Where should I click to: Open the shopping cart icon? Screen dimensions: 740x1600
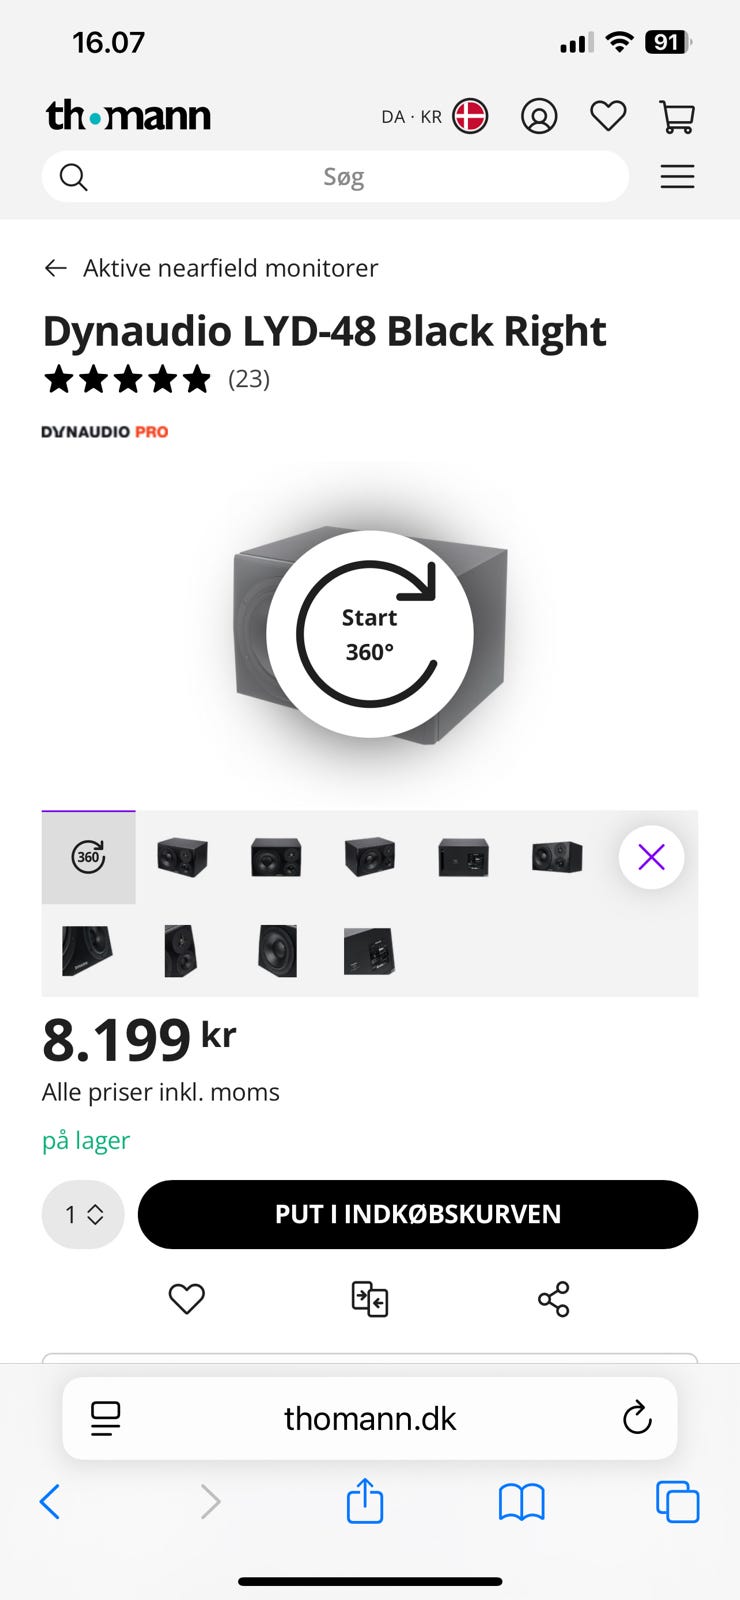pyautogui.click(x=677, y=117)
